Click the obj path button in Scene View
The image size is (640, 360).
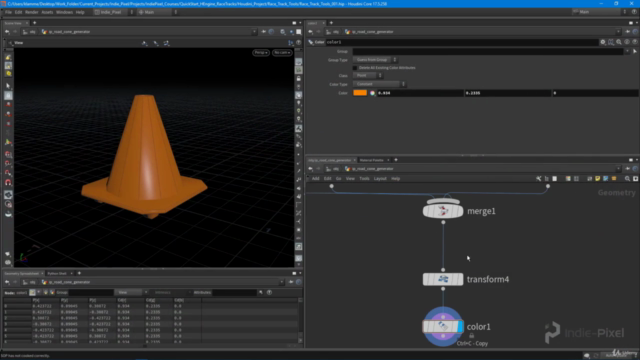tap(29, 32)
